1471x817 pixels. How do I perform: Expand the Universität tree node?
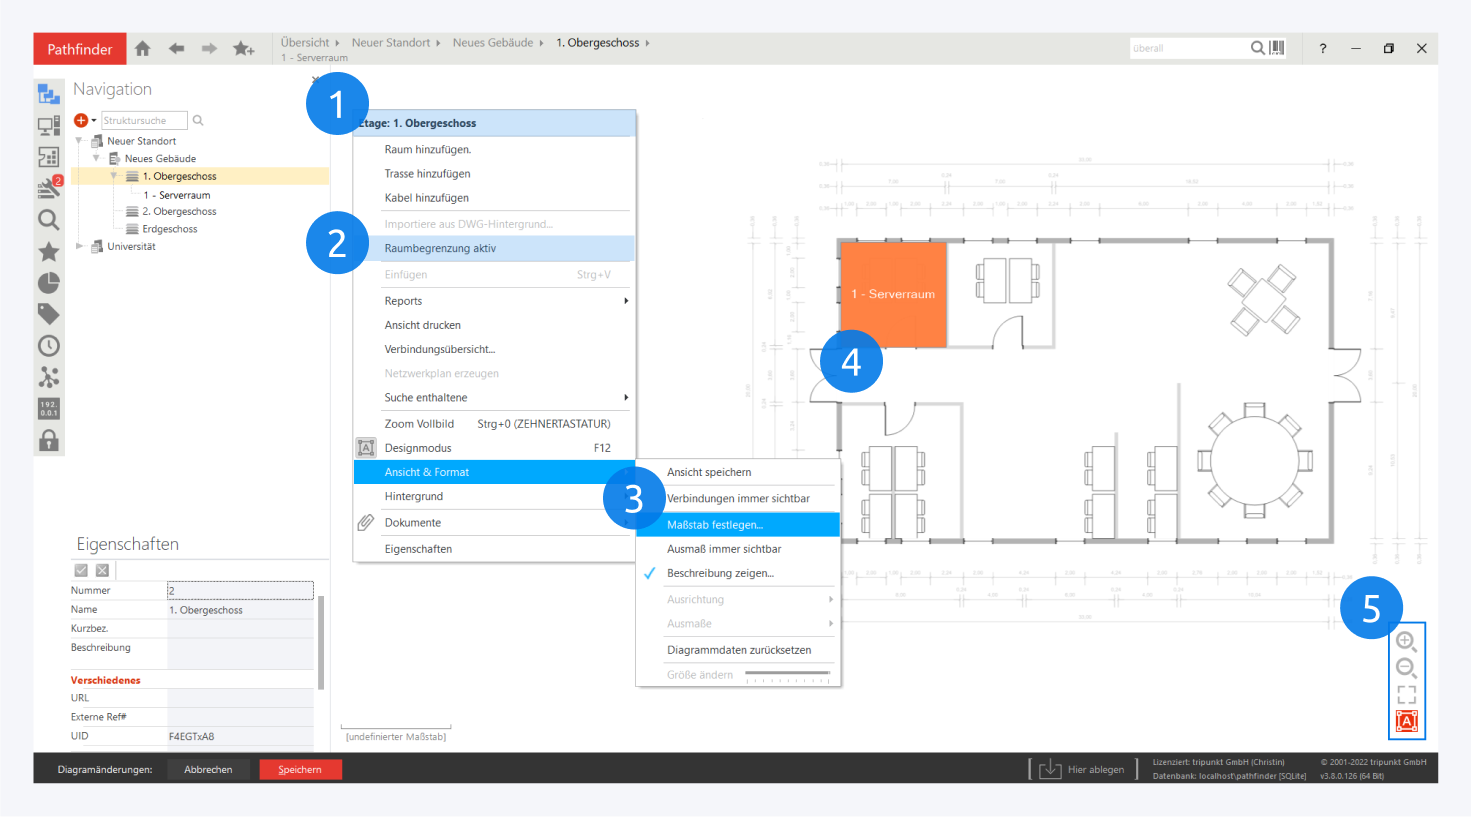80,246
